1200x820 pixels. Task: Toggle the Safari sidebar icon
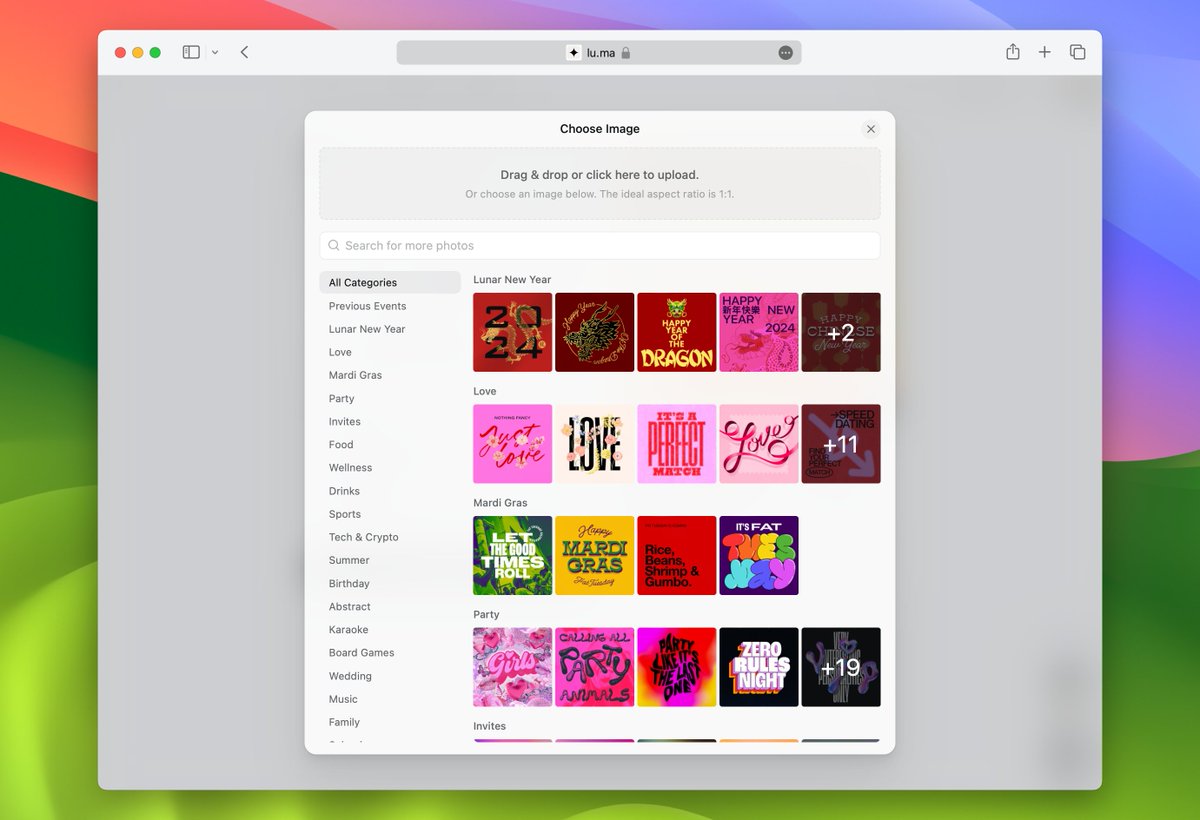pos(191,52)
